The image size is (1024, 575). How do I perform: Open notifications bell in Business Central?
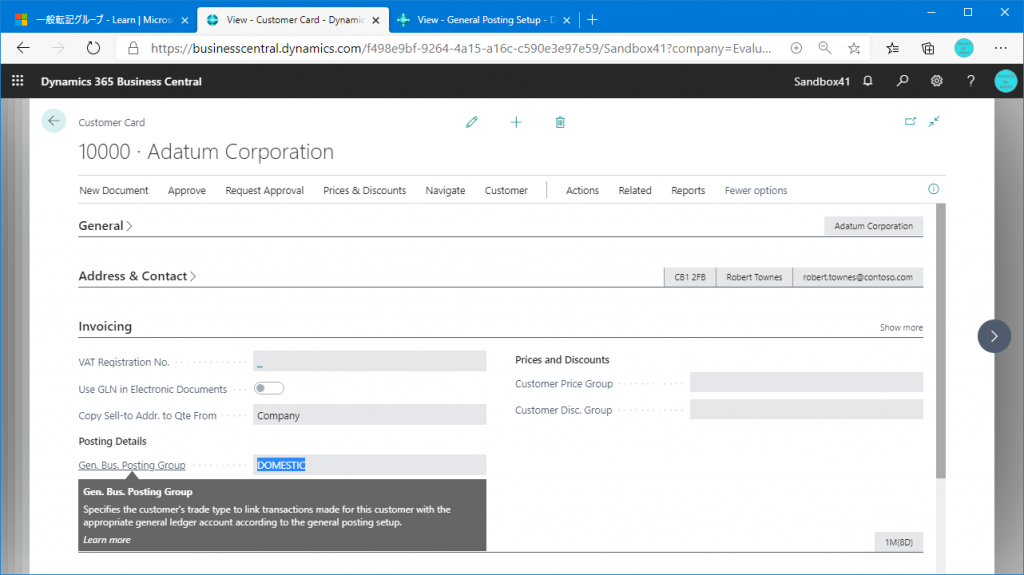click(868, 81)
